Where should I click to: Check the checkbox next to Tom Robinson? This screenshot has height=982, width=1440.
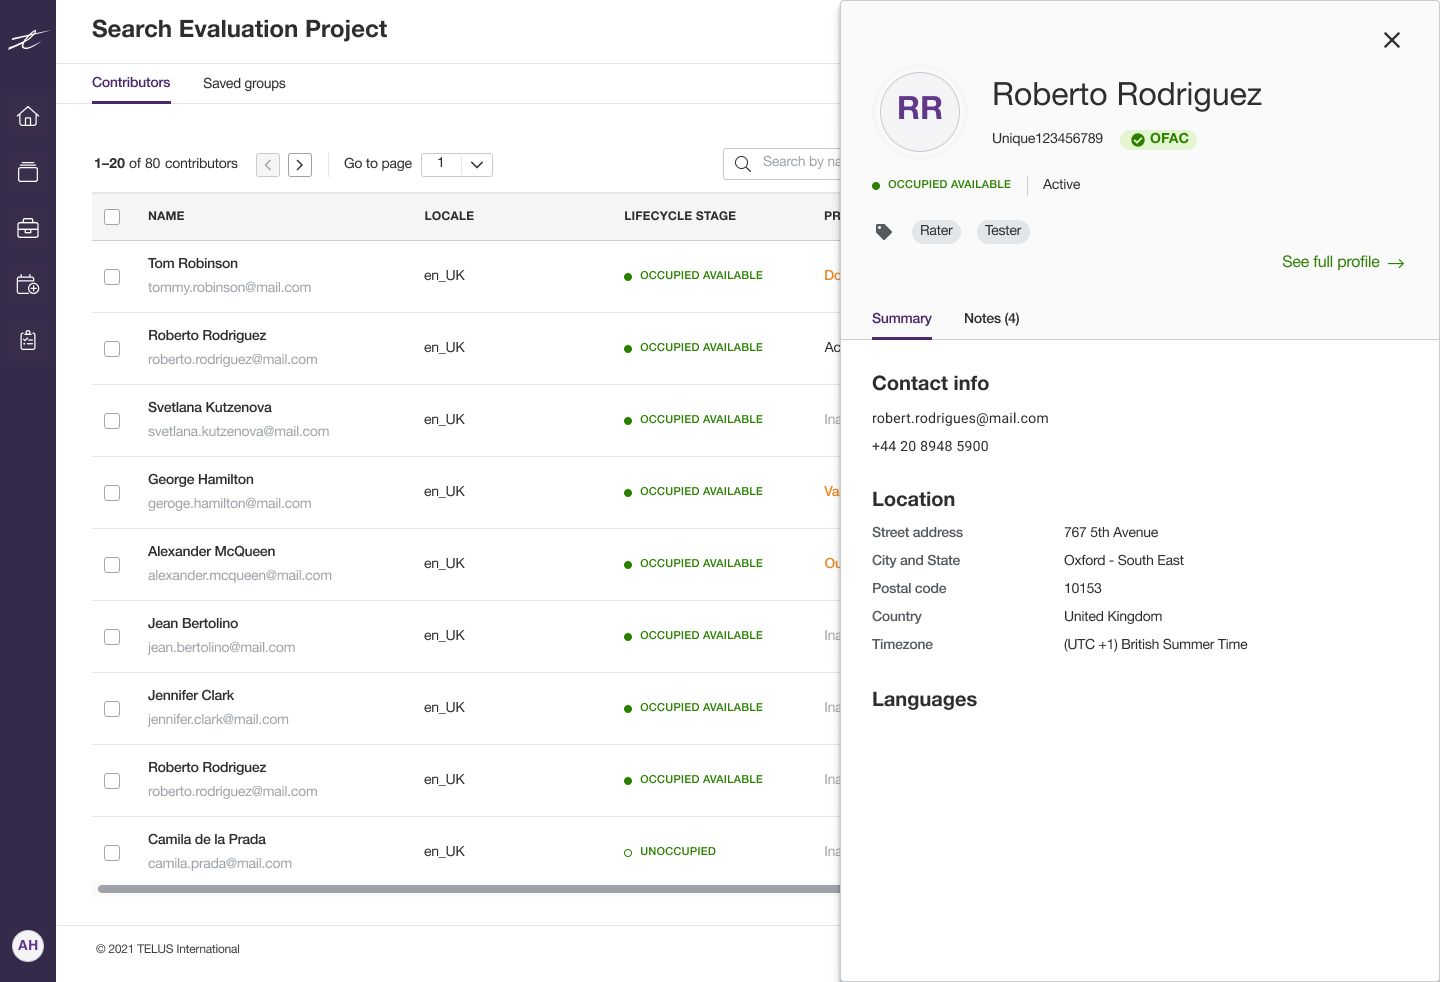click(x=112, y=277)
